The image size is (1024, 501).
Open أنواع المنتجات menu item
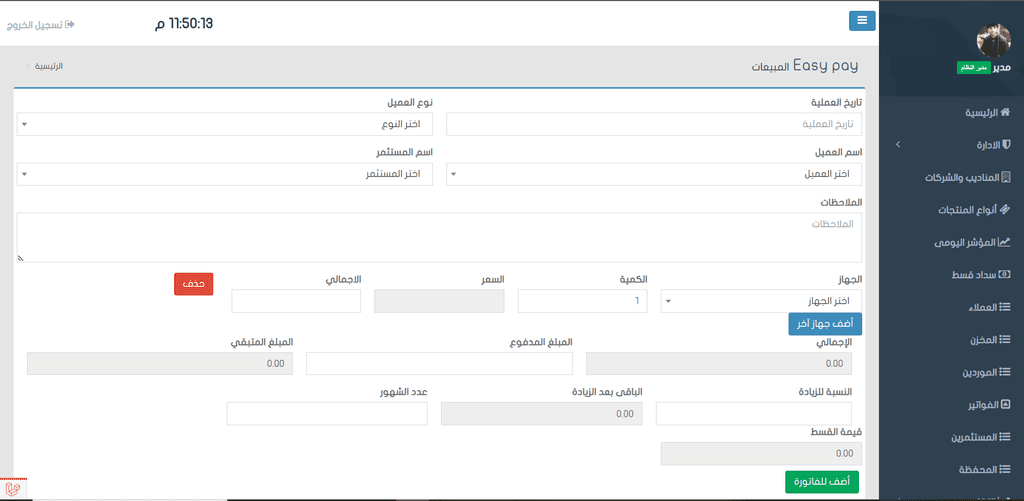coord(974,210)
